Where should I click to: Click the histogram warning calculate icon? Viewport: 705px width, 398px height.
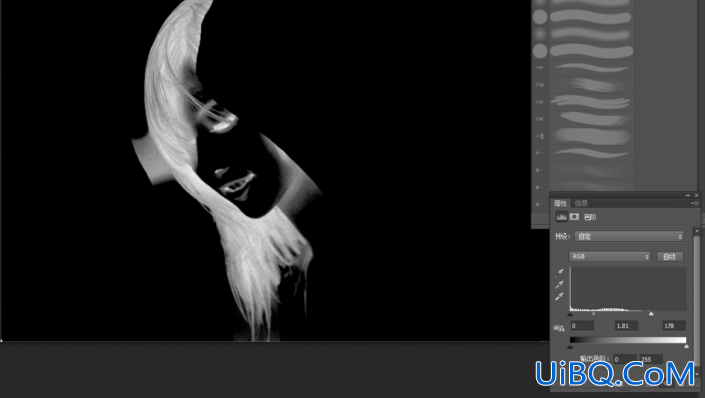tap(559, 328)
